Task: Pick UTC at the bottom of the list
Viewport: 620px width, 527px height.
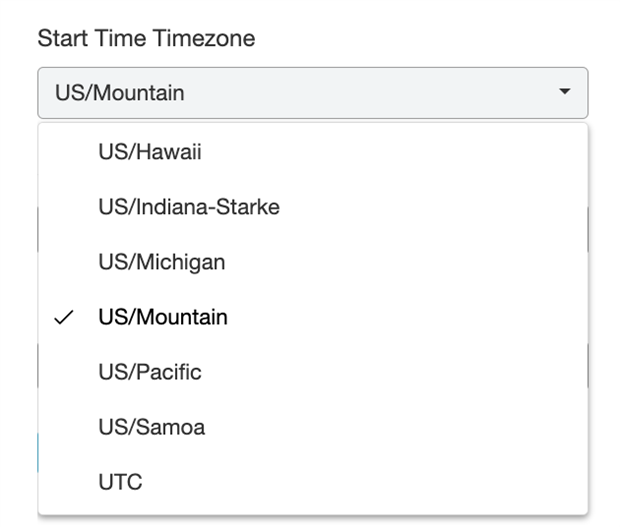Action: (x=120, y=482)
